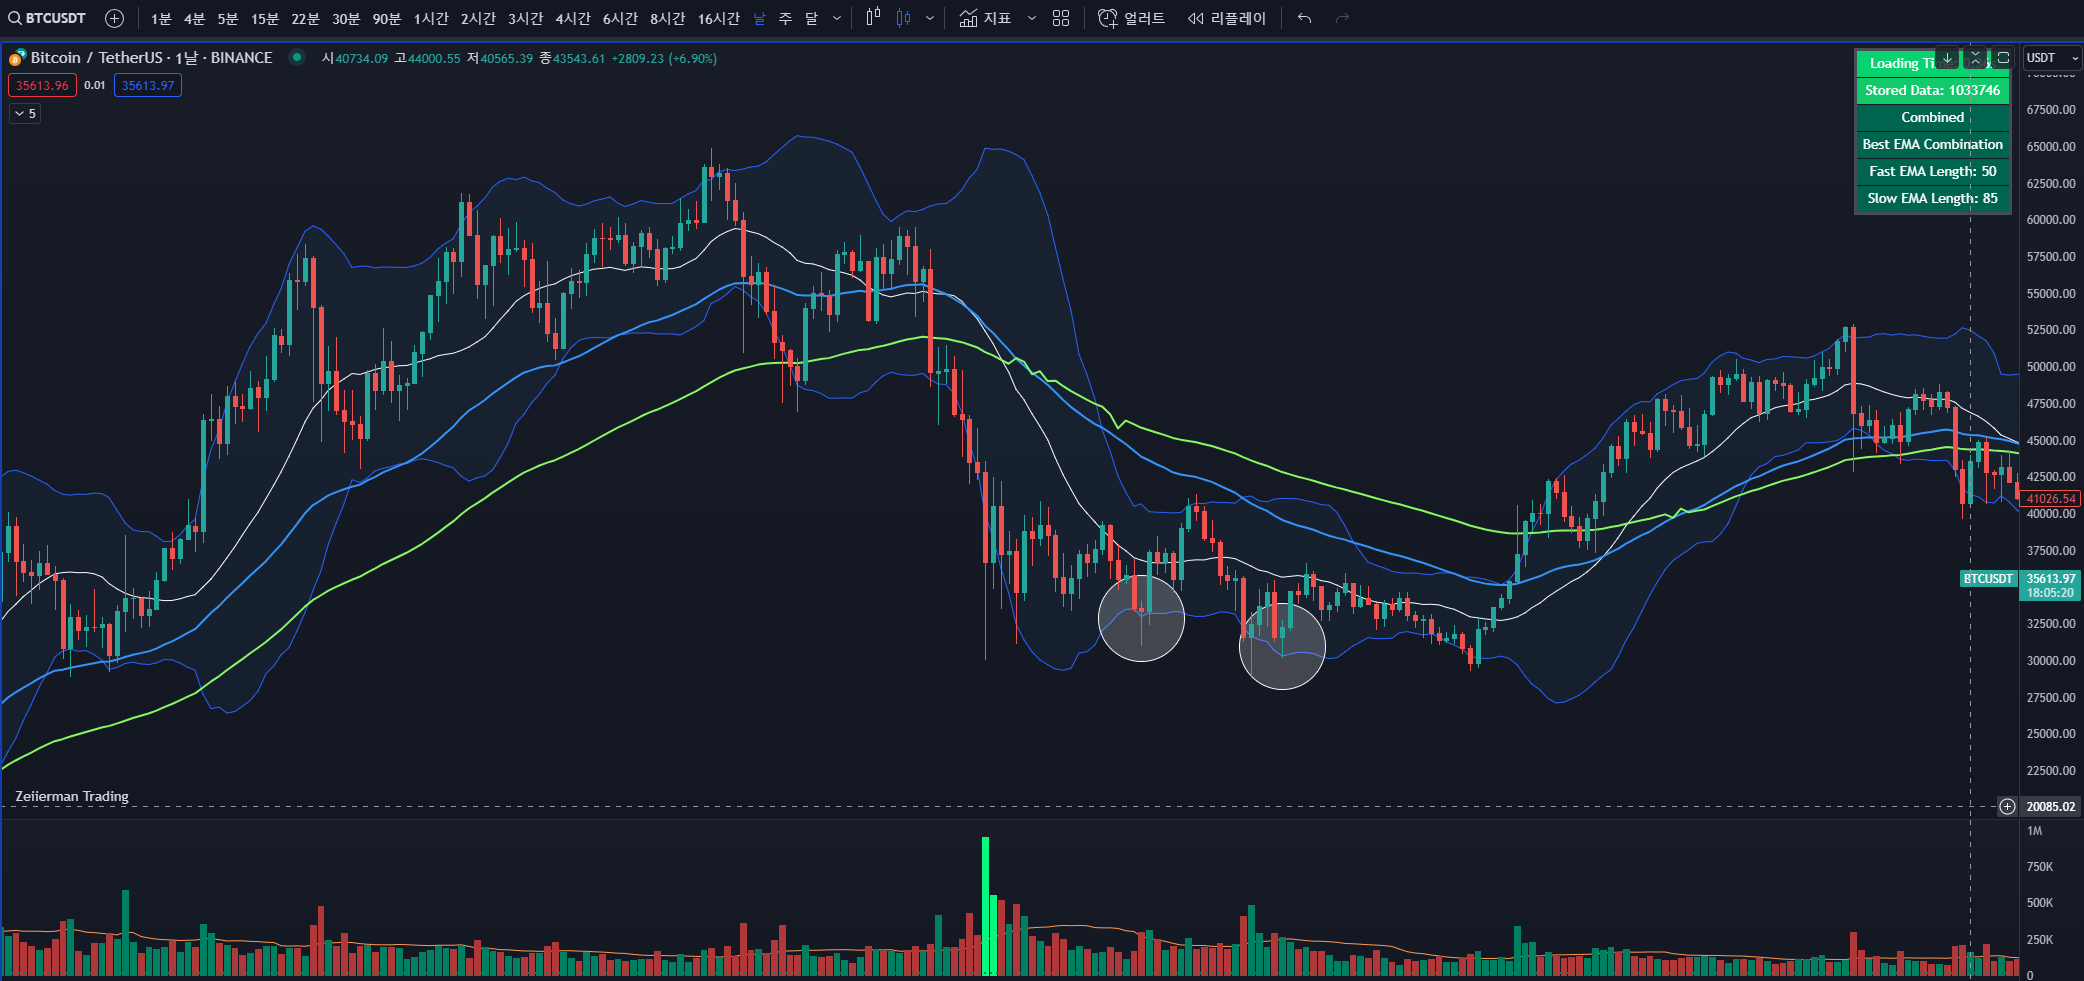
Task: Click the BTCUSDT price label on the scale
Action: pos(1987,579)
